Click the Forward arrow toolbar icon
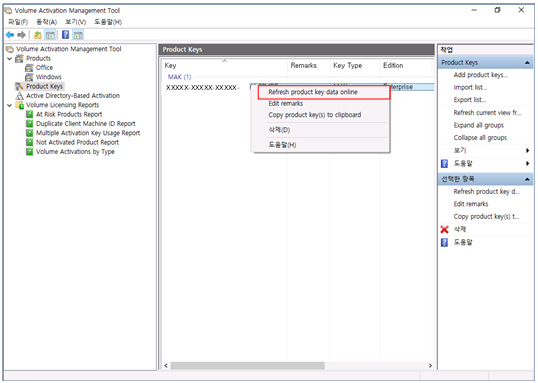This screenshot has width=538, height=383. (21, 35)
